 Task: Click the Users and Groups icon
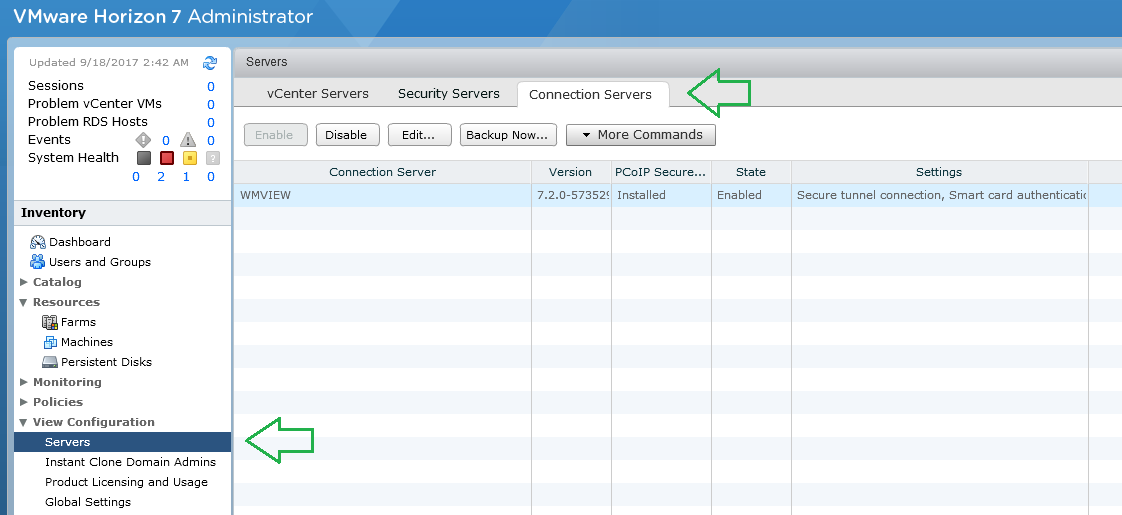tap(38, 262)
